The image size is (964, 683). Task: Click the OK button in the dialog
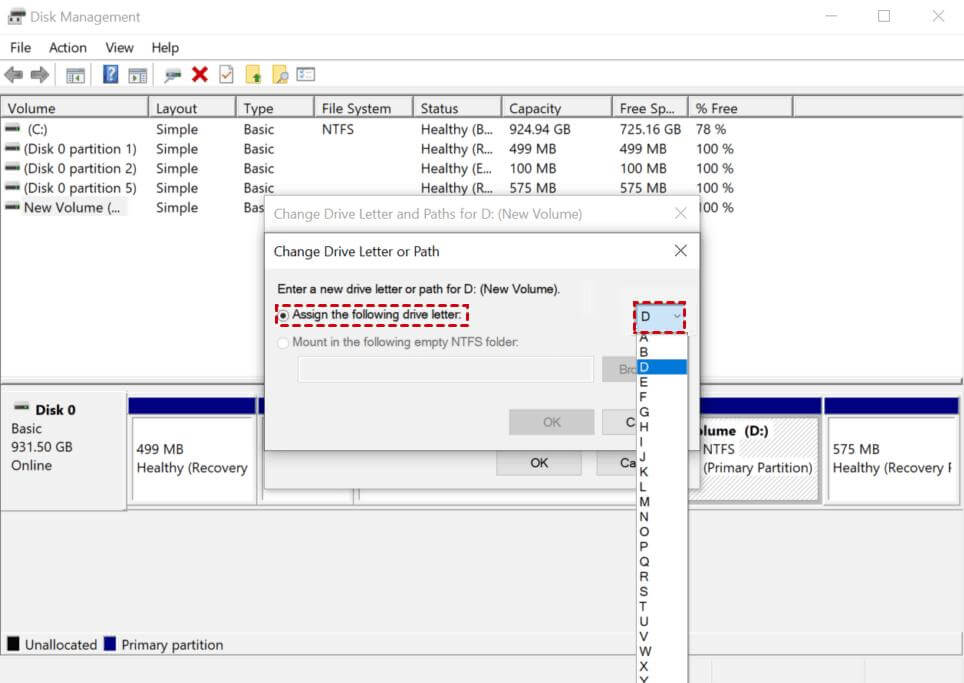pyautogui.click(x=550, y=422)
